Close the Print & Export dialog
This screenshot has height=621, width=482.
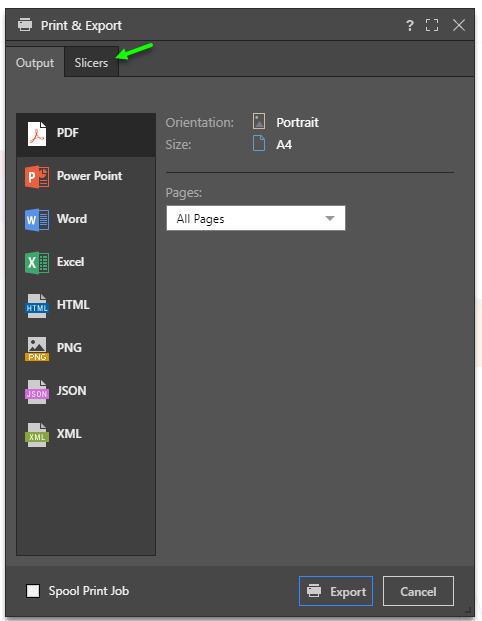pyautogui.click(x=459, y=25)
